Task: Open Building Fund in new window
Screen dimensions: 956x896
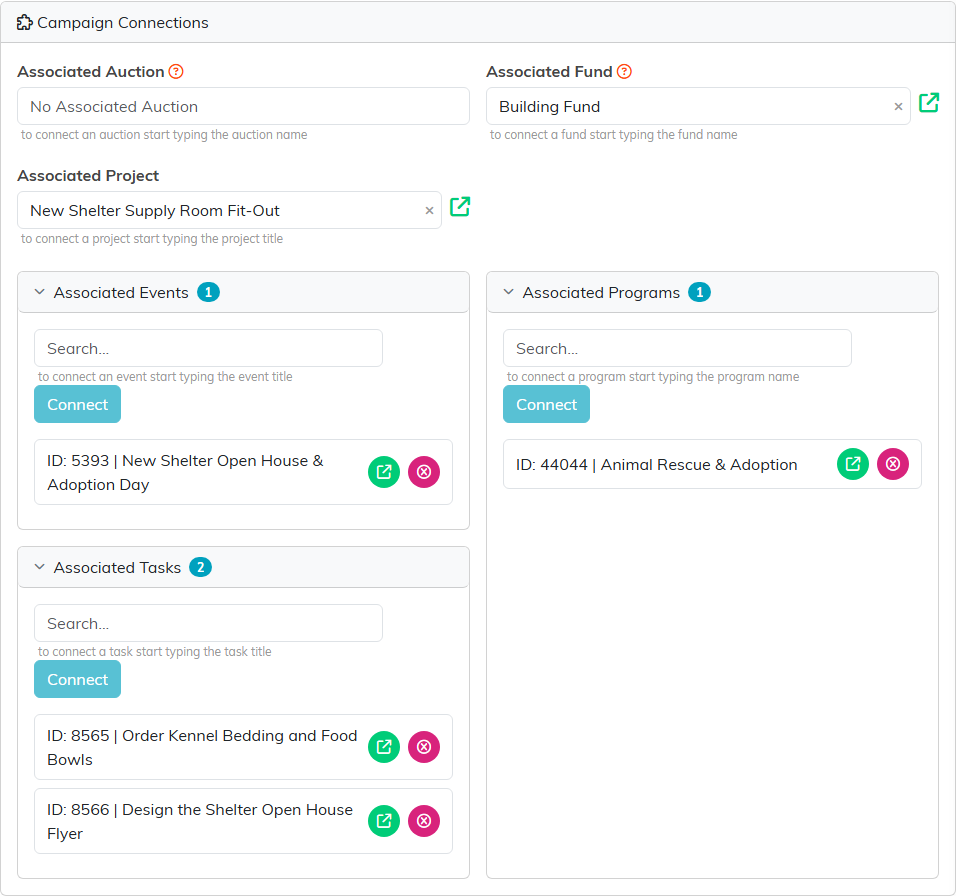Action: (929, 102)
